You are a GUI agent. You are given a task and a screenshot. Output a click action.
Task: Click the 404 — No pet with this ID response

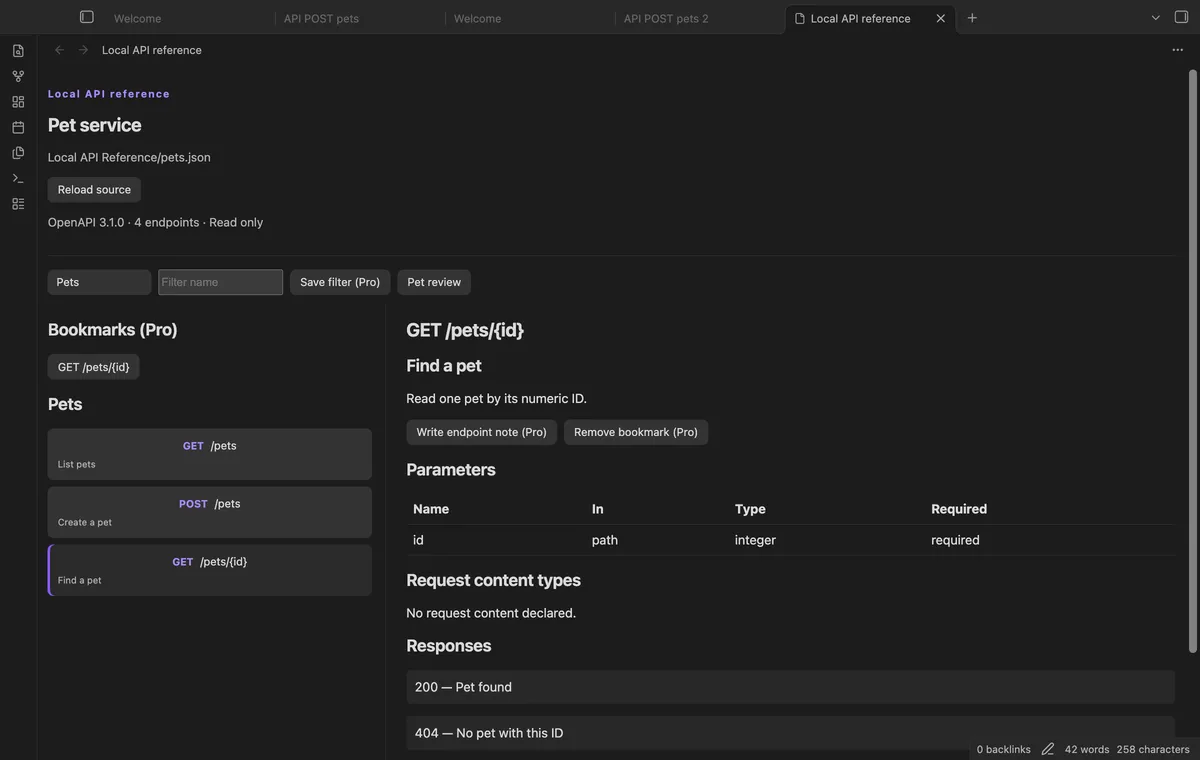[790, 733]
